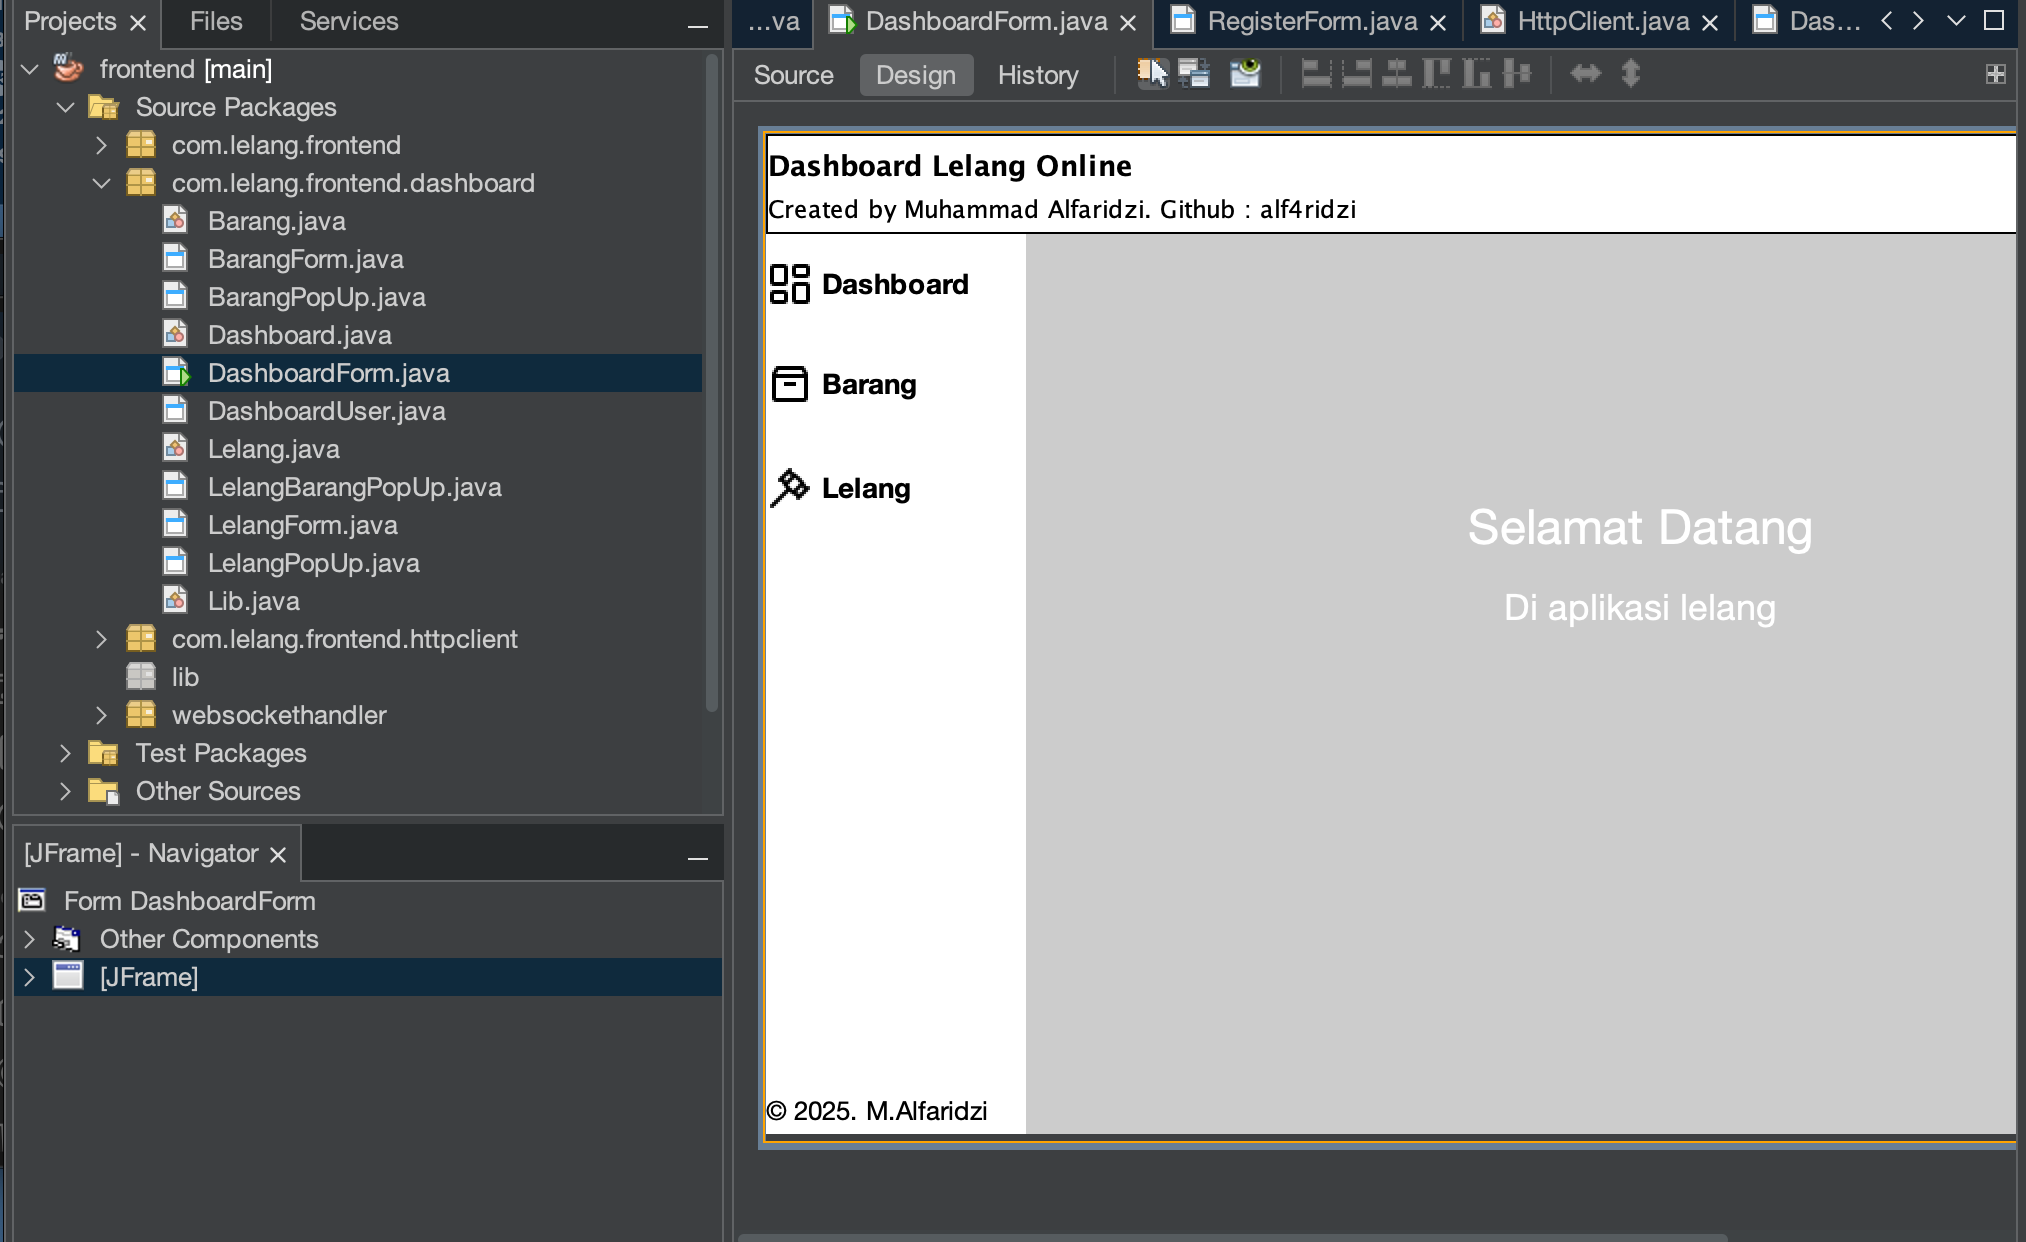Image resolution: width=2026 pixels, height=1242 pixels.
Task: Minimize the Navigator panel
Action: 698,859
